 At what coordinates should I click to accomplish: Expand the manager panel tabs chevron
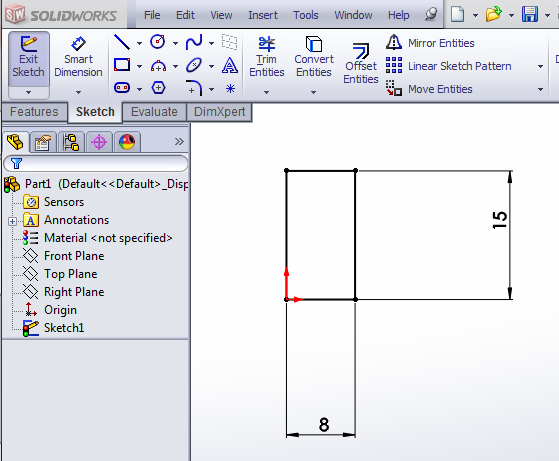click(x=179, y=142)
